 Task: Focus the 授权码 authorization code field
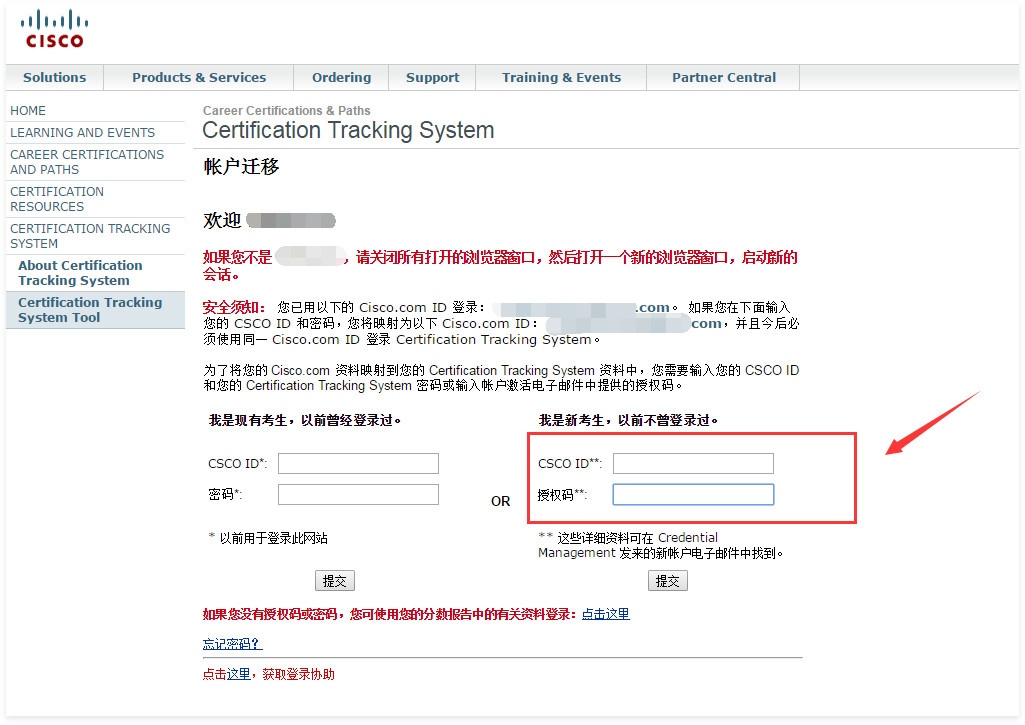tap(693, 494)
